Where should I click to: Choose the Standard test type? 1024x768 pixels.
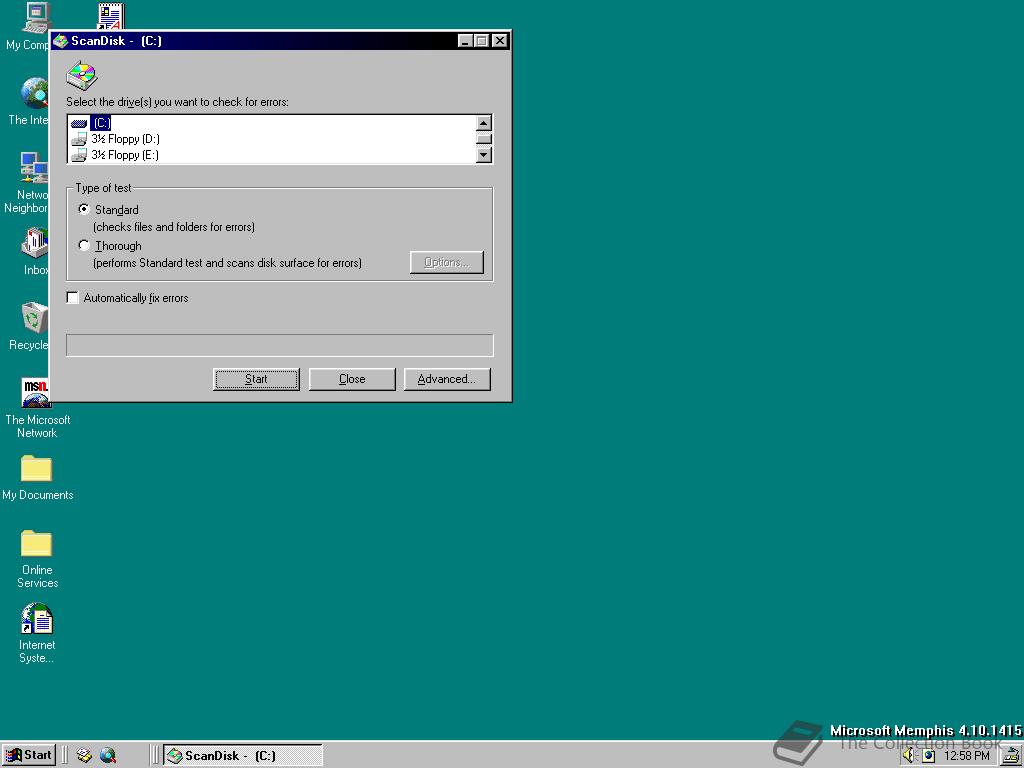coord(84,210)
